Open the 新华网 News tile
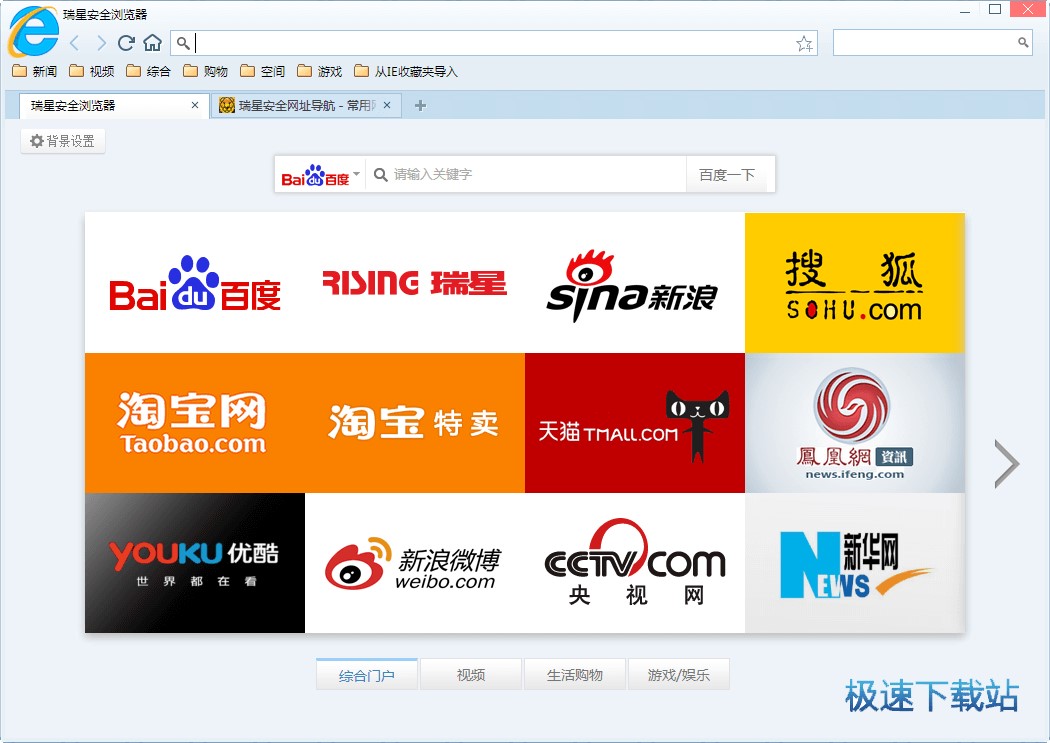The image size is (1050, 743). pos(855,563)
